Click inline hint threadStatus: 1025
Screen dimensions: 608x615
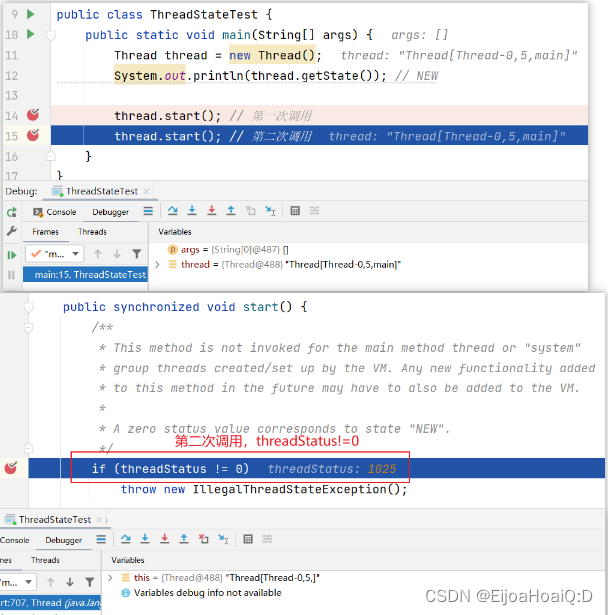332,469
